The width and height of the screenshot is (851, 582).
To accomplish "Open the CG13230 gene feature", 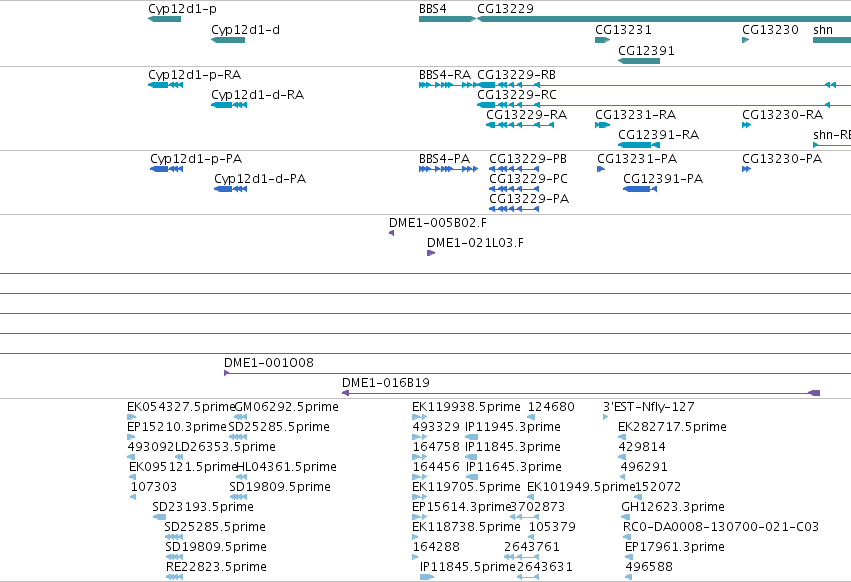I will click(746, 40).
